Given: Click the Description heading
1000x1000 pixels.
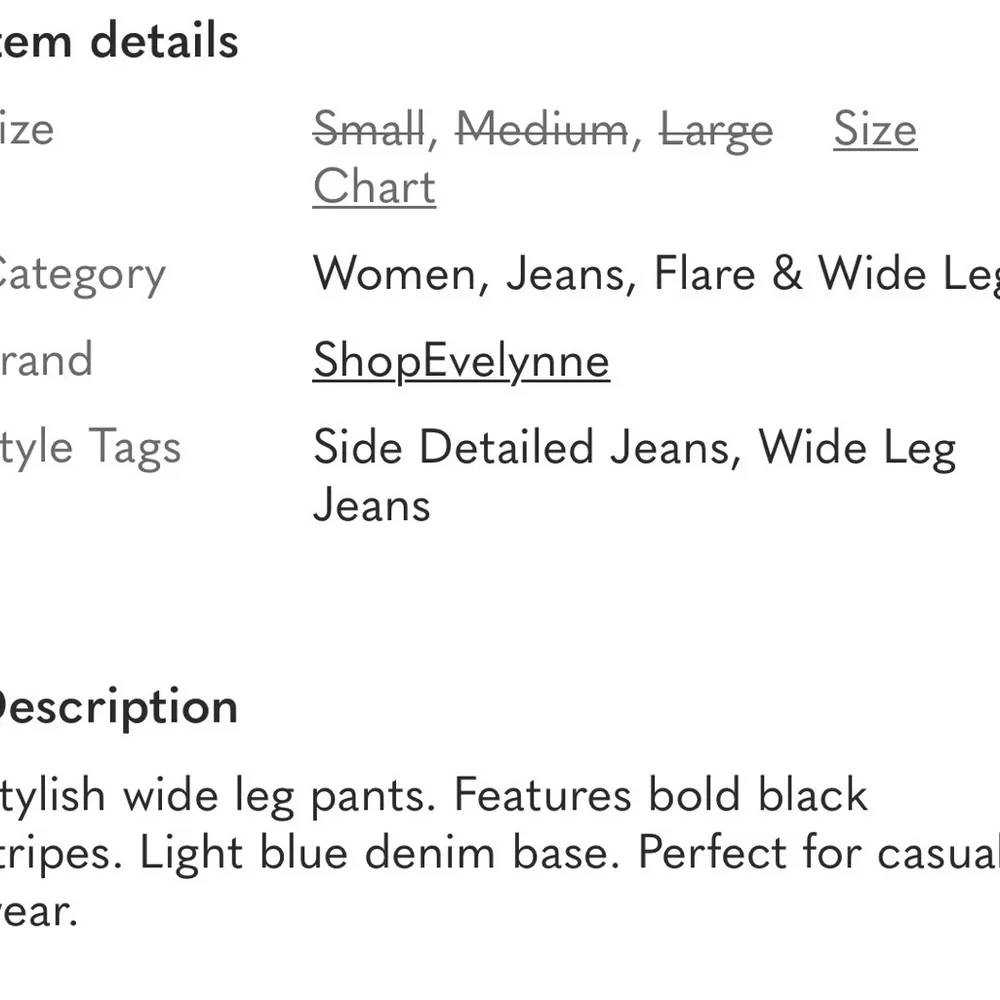Looking at the screenshot, I should pyautogui.click(x=119, y=705).
